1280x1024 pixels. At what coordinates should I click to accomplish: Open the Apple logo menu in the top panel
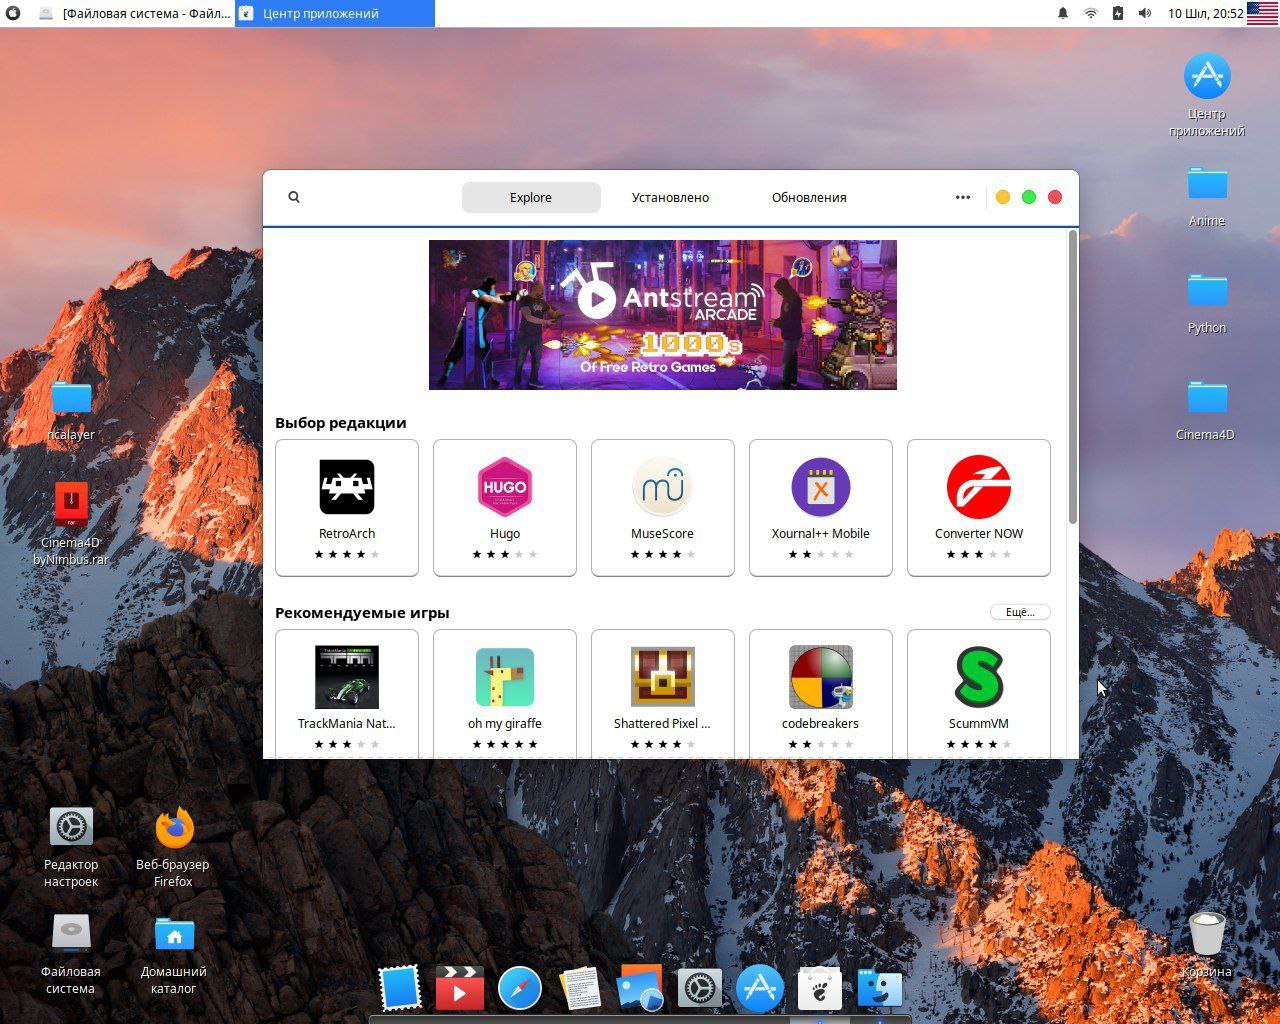point(14,13)
